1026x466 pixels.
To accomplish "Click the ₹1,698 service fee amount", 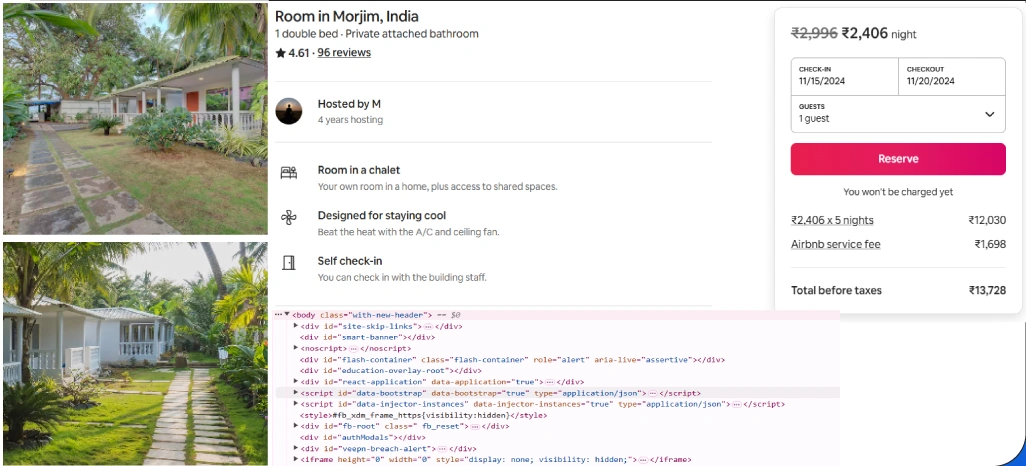I will point(990,245).
